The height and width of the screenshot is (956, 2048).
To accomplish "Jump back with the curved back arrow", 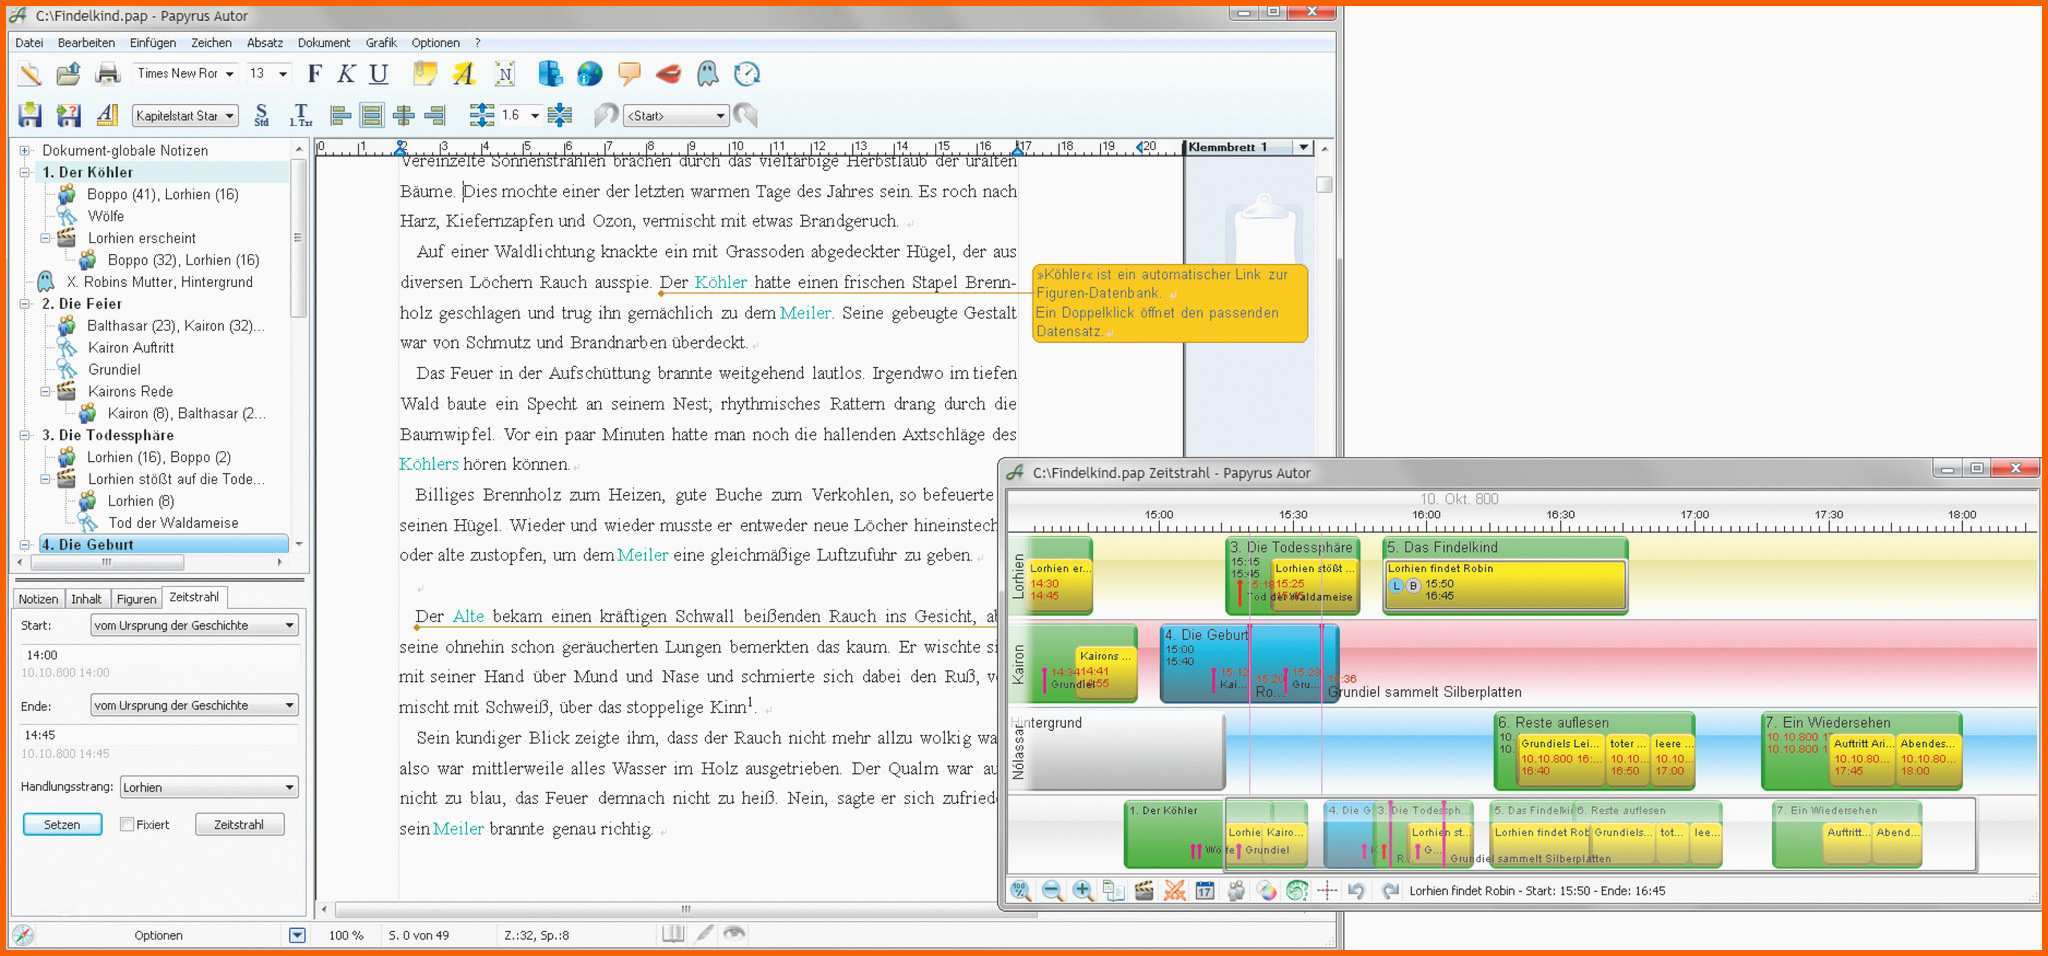I will pyautogui.click(x=606, y=115).
